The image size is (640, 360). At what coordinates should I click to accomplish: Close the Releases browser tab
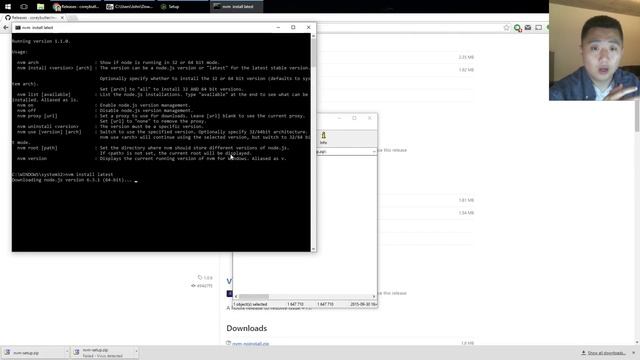point(62,18)
